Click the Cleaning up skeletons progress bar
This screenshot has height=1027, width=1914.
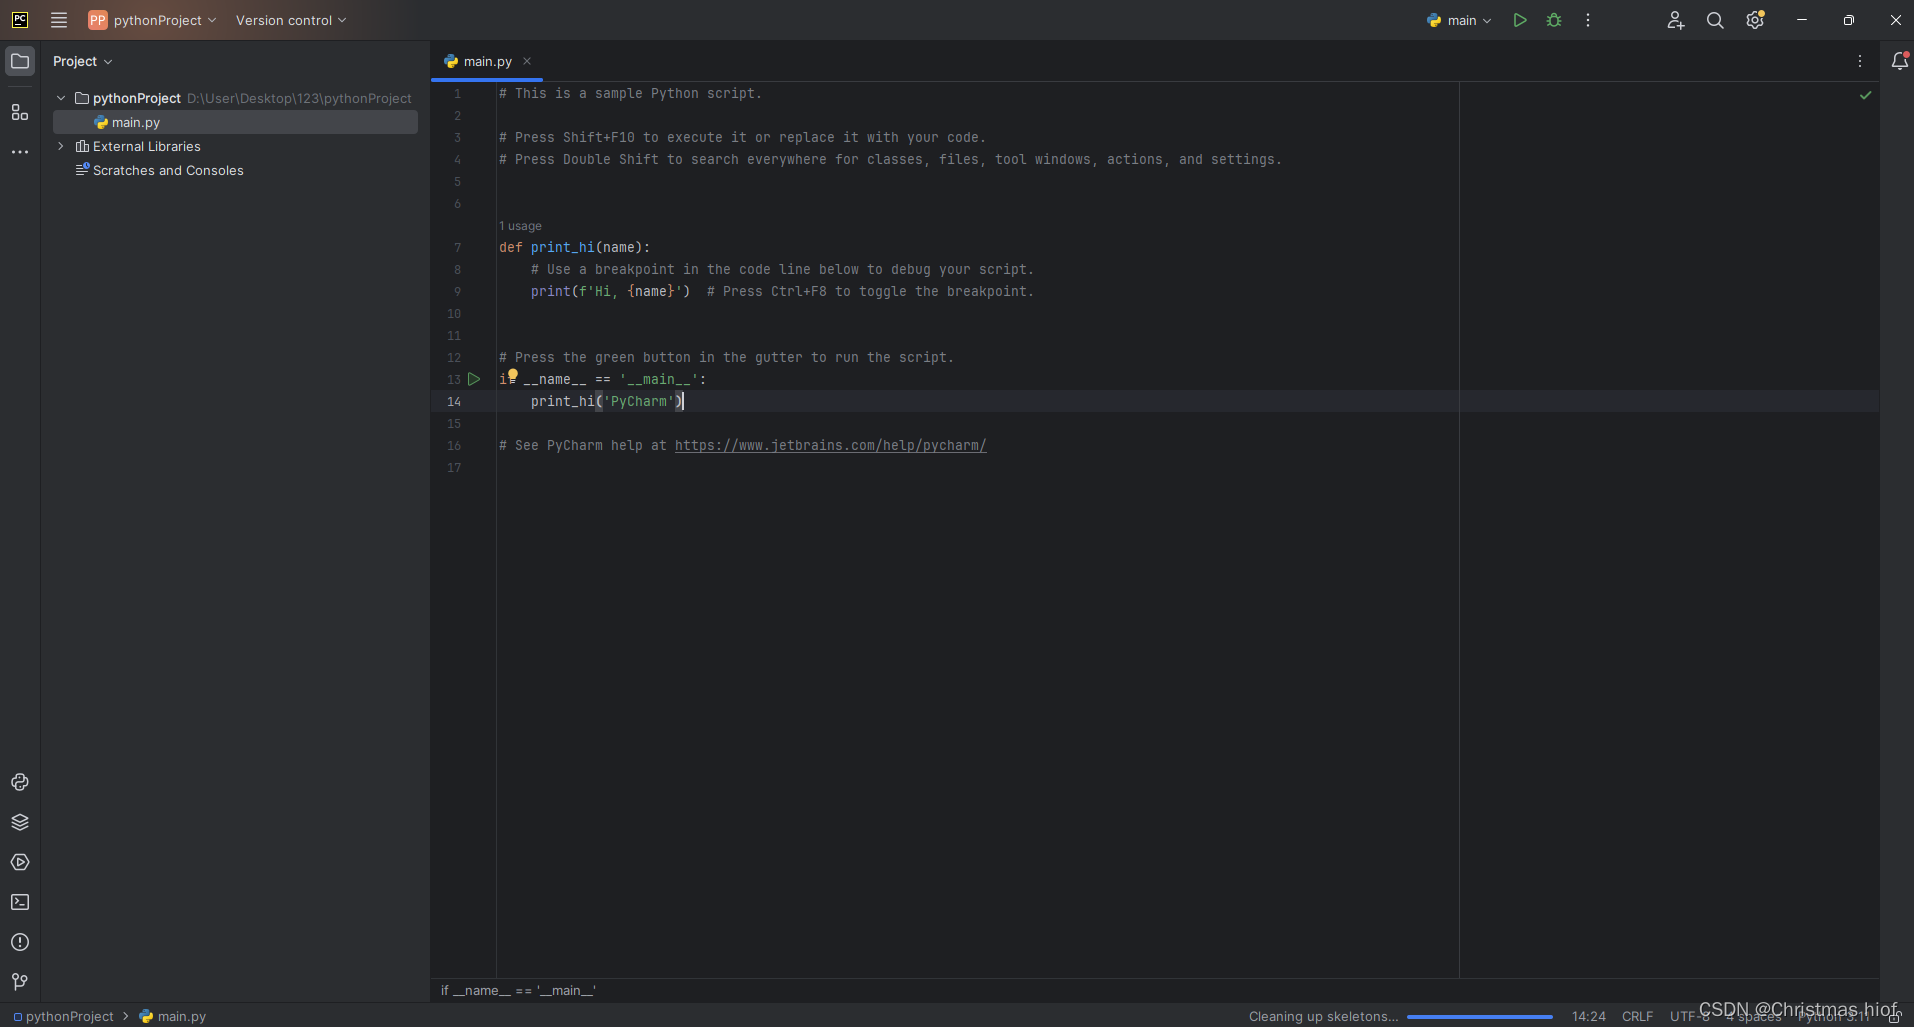[1479, 1016]
